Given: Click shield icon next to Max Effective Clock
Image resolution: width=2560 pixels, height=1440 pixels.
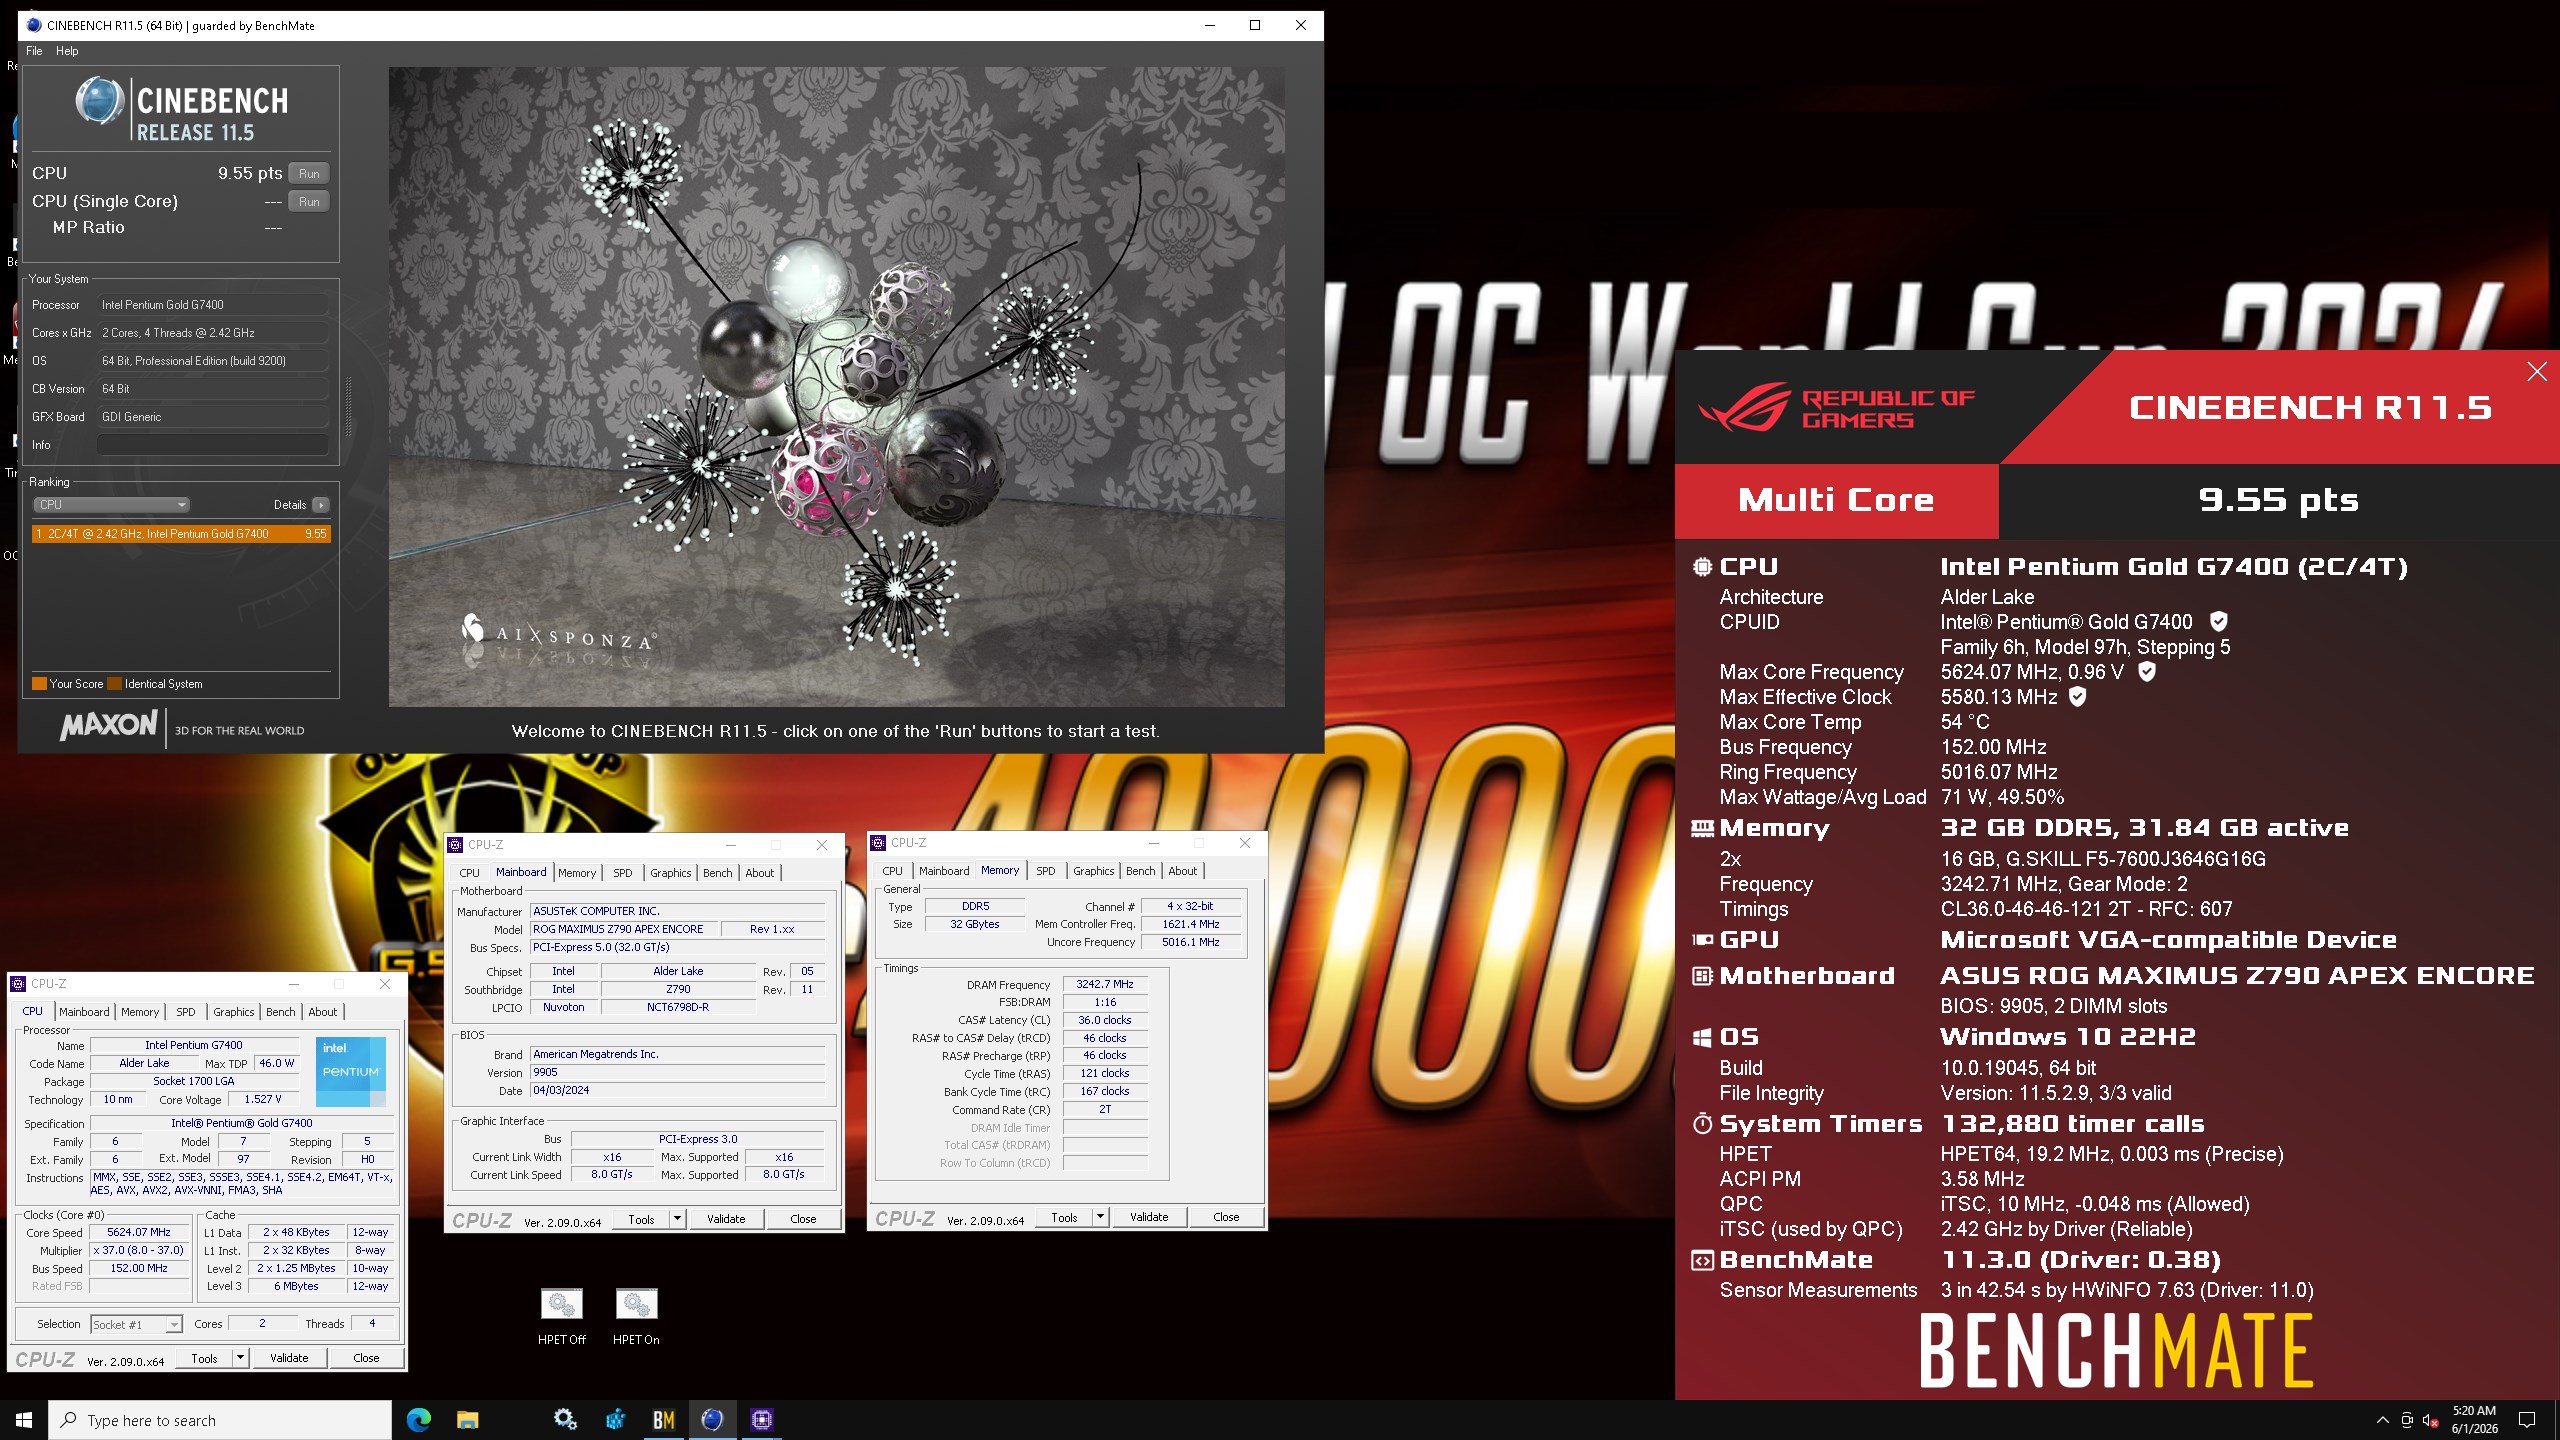Looking at the screenshot, I should pos(2078,697).
